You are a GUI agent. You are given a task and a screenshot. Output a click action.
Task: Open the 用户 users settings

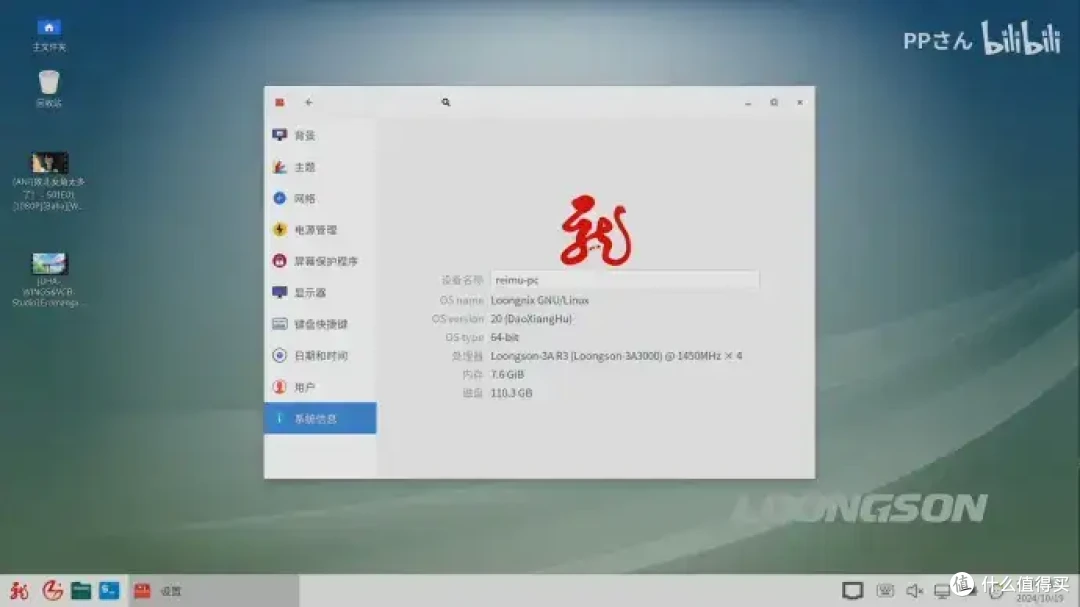coord(320,387)
